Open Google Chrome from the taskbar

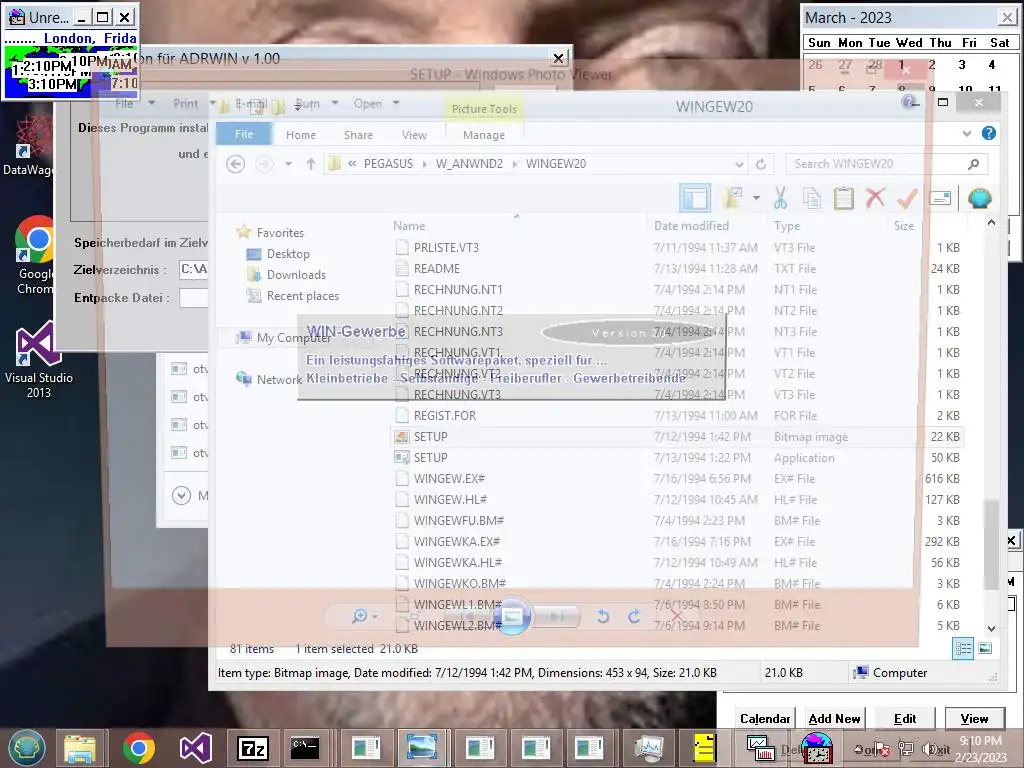[x=138, y=748]
